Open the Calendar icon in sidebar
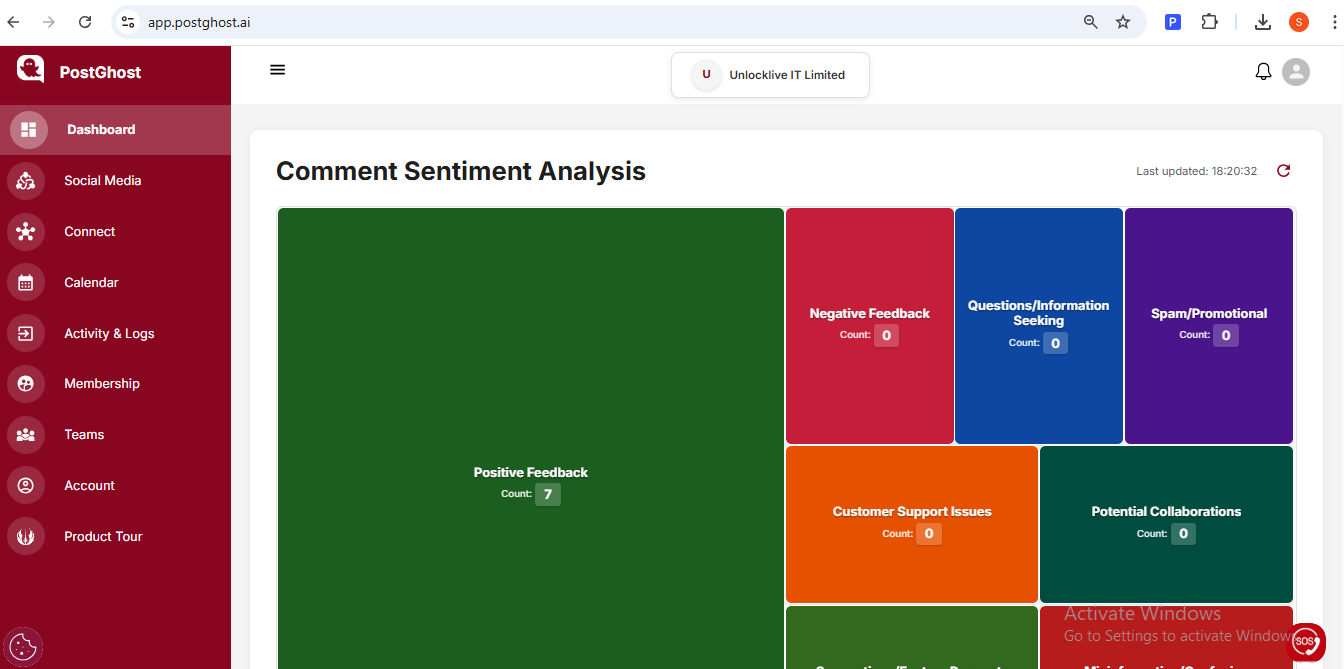Viewport: 1344px width, 669px height. click(x=26, y=283)
